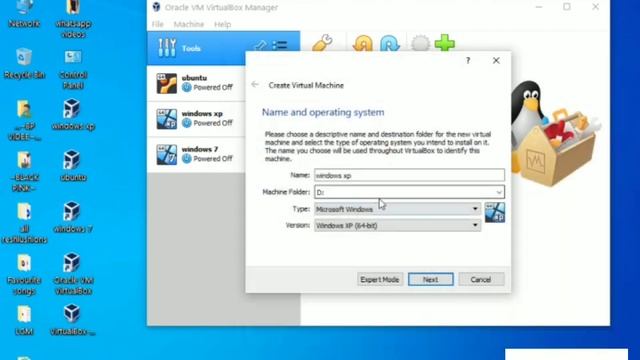Viewport: 640px width, 360px height.
Task: Select the windows xp virtual machine entry
Action: click(196, 118)
